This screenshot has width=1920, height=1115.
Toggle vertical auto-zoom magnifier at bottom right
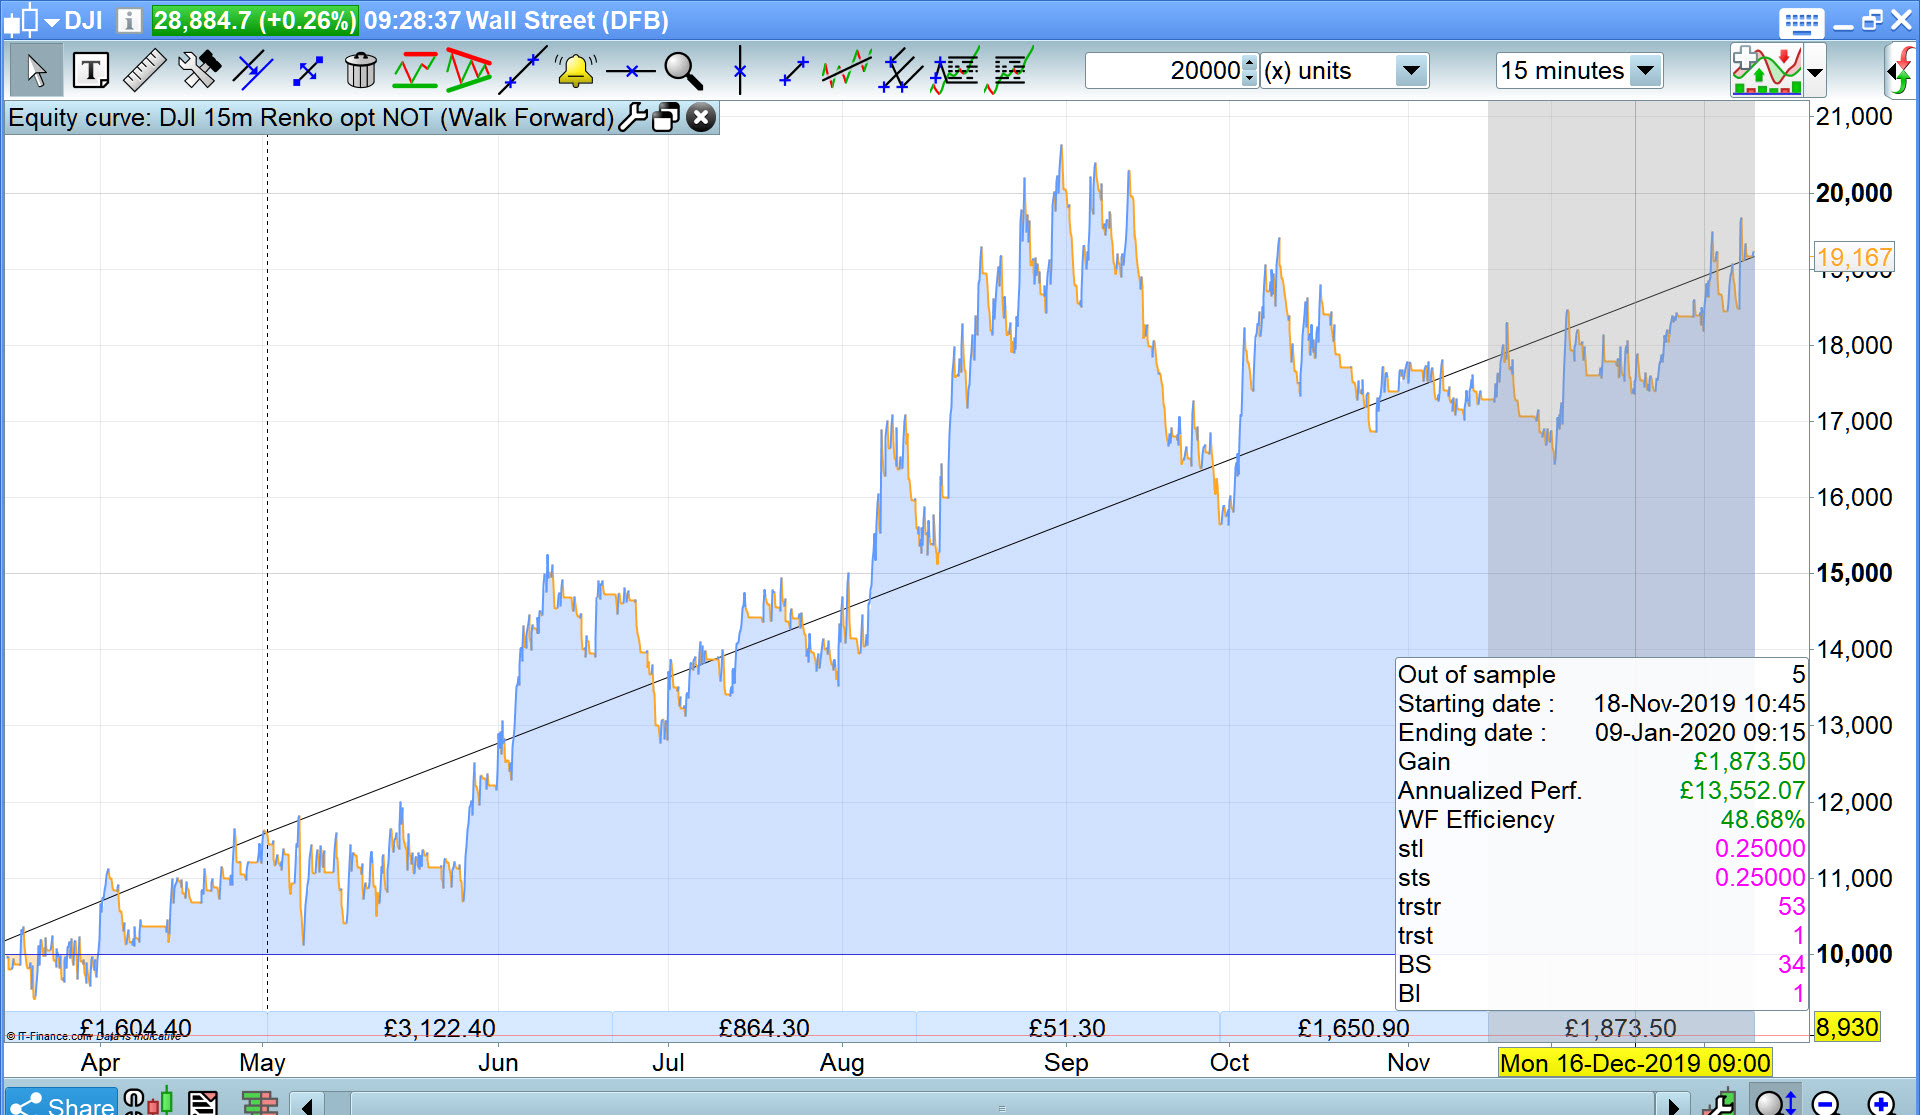coord(1778,1103)
